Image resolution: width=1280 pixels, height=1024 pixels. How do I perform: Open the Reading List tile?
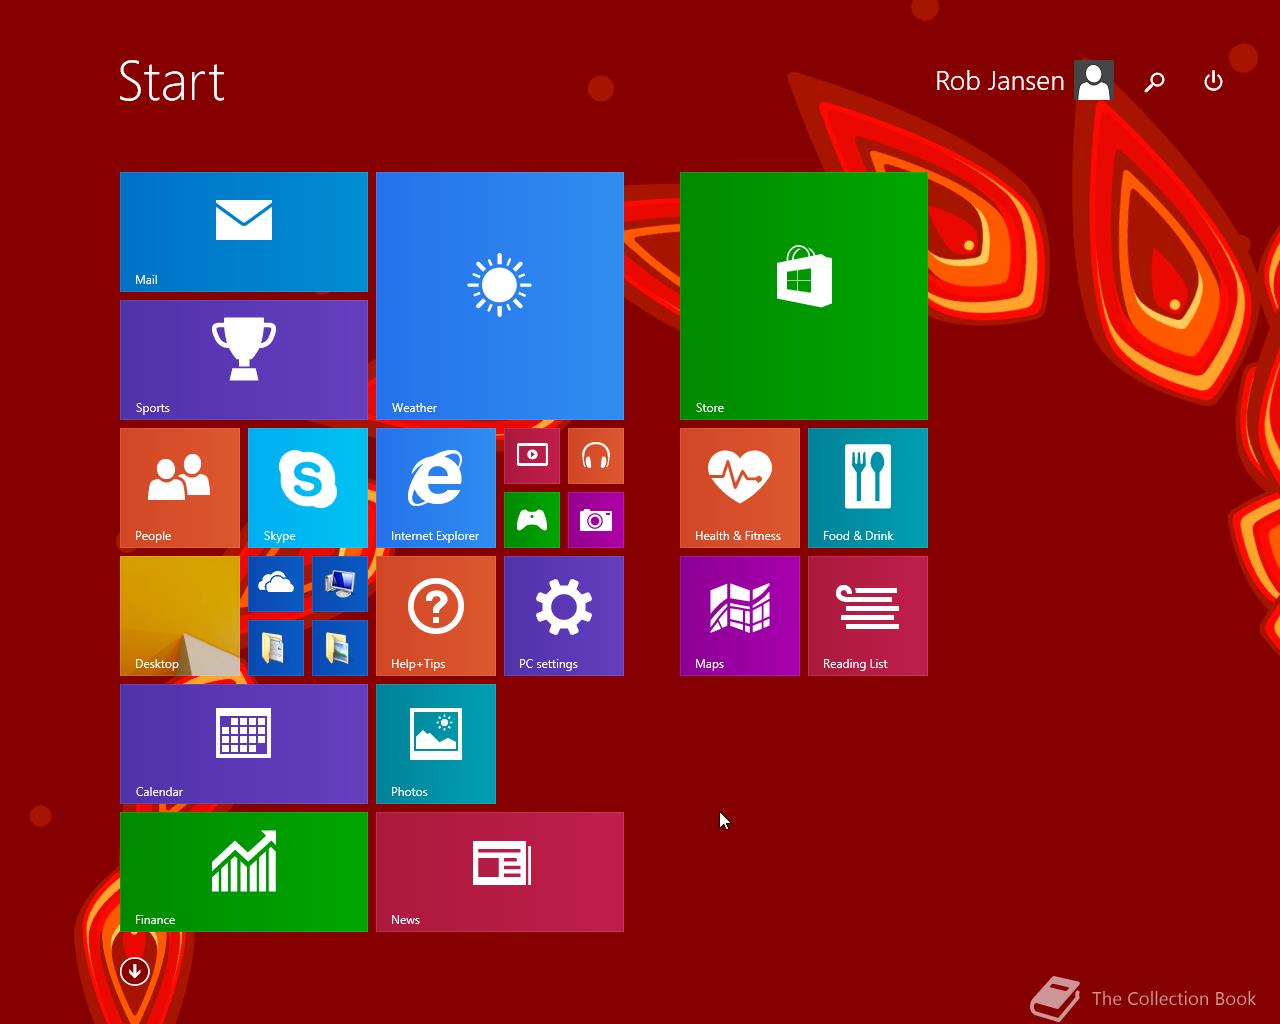click(x=868, y=616)
